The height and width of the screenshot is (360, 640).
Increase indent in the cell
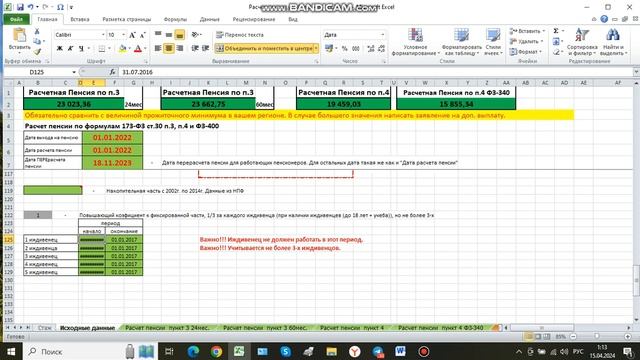coord(206,48)
